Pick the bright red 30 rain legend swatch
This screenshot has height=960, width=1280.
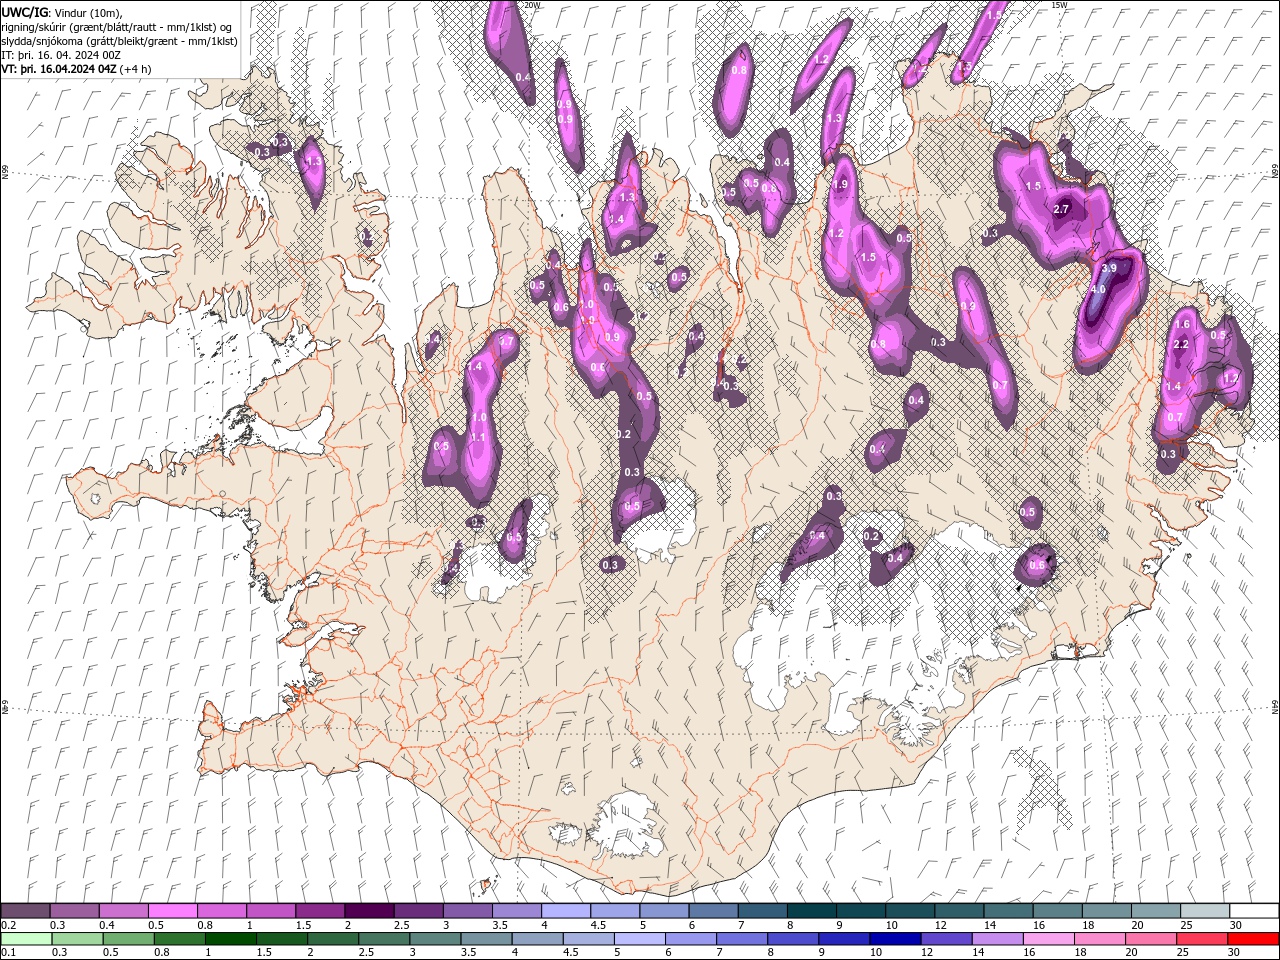click(1252, 939)
